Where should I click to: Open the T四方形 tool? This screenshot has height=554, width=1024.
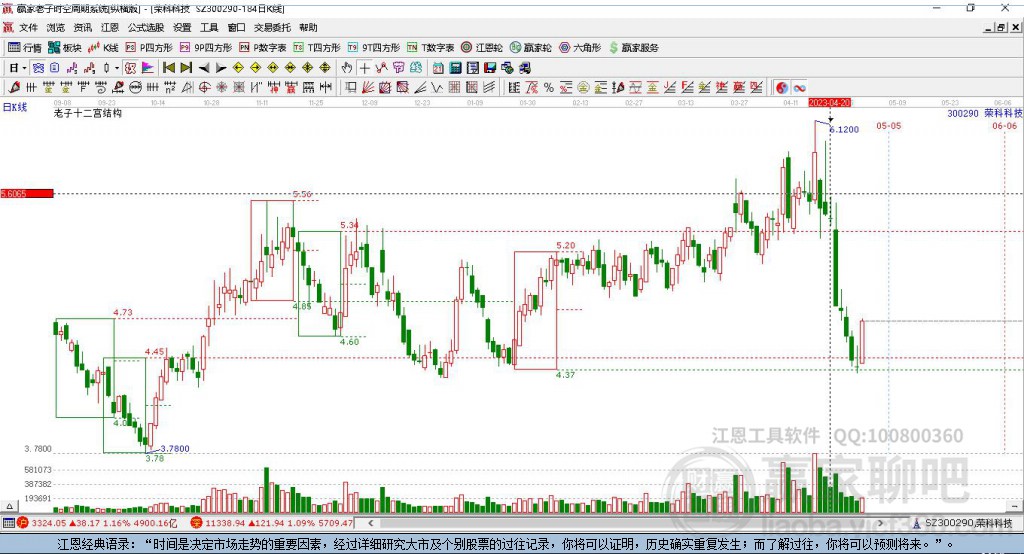(317, 48)
